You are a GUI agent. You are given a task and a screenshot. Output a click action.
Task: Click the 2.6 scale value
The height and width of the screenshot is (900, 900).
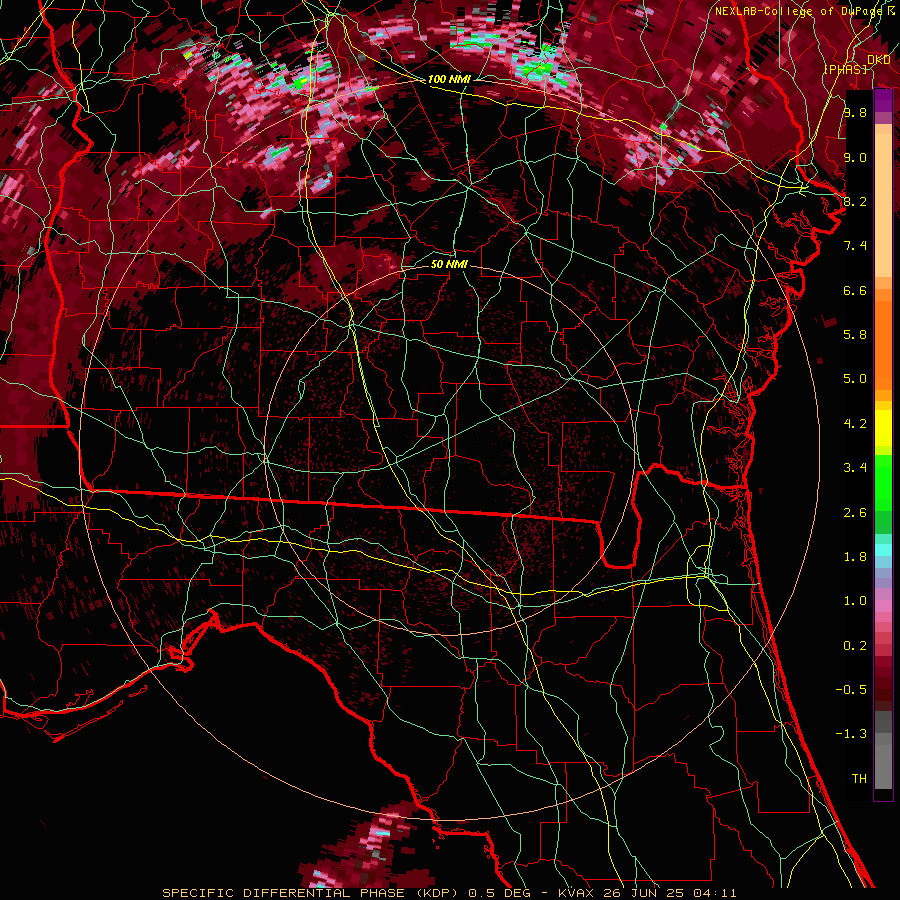(x=855, y=513)
